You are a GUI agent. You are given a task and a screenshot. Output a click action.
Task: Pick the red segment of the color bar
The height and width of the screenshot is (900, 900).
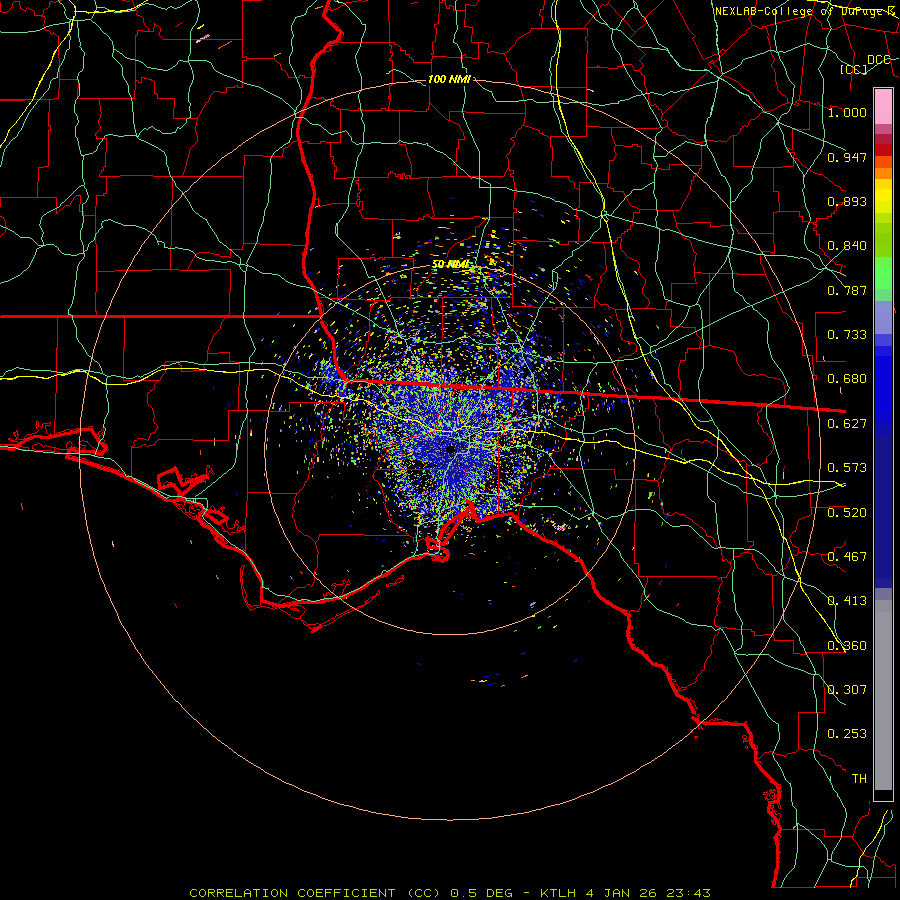coord(883,150)
